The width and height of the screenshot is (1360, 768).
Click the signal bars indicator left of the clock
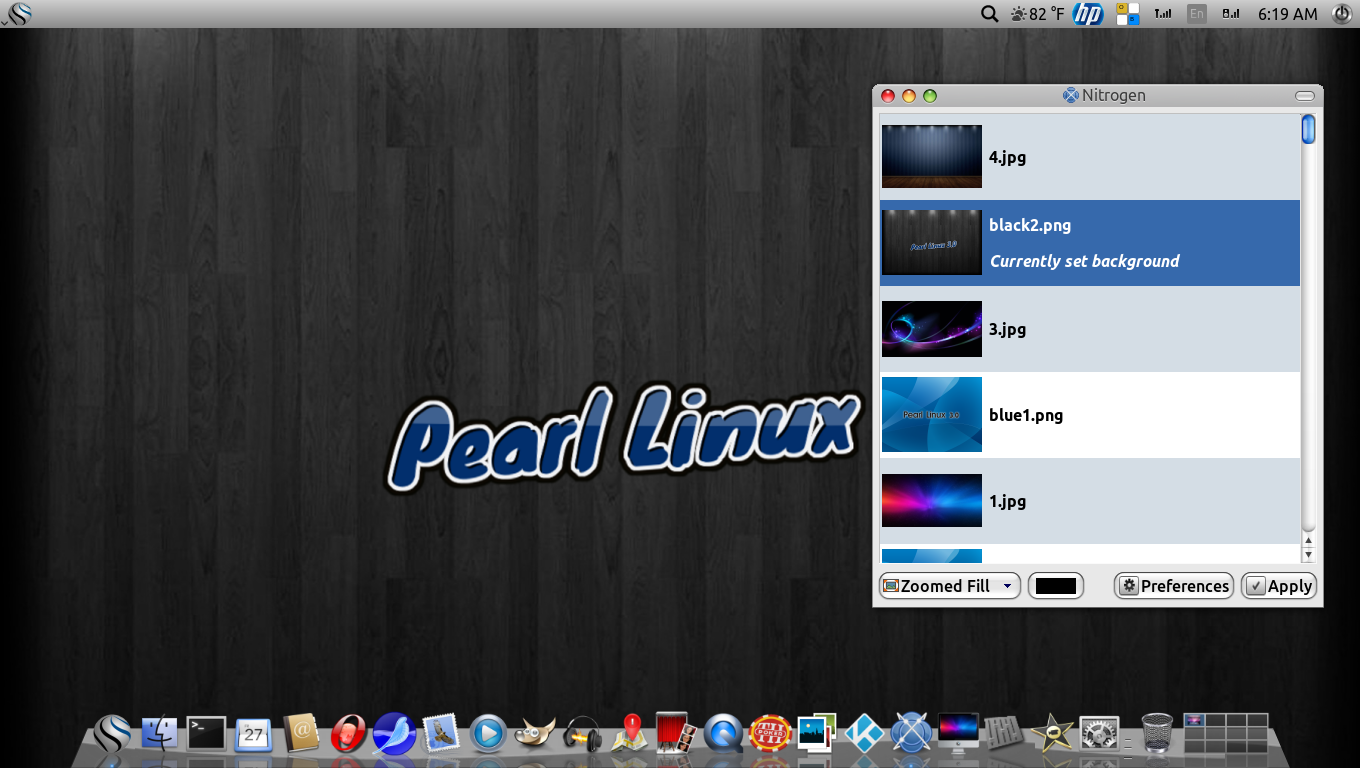1231,14
